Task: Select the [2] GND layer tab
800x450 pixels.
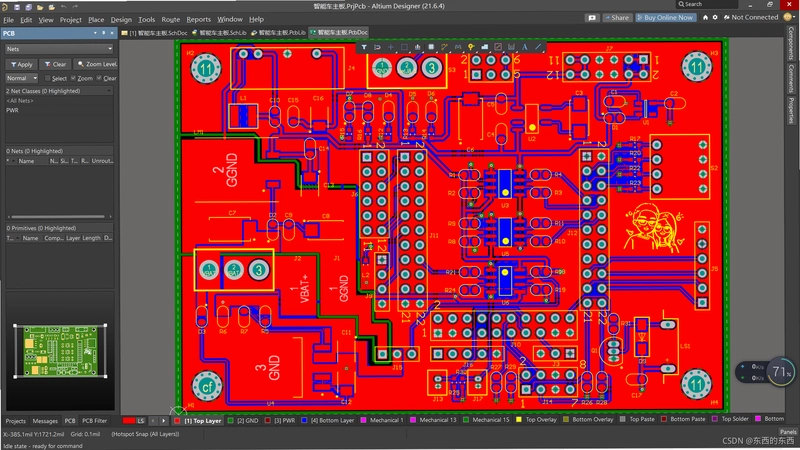Action: pyautogui.click(x=243, y=420)
